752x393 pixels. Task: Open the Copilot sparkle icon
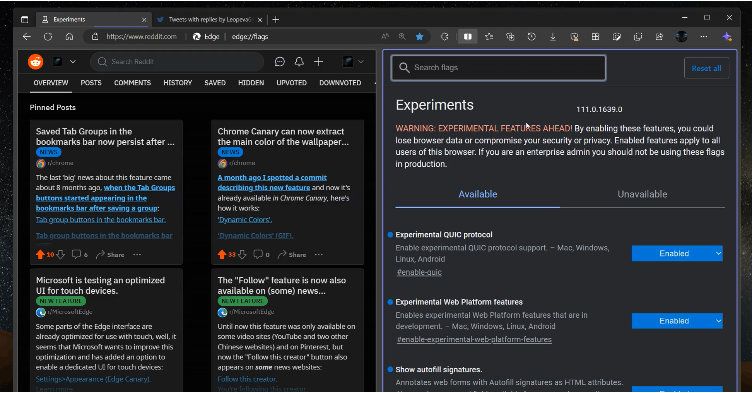click(727, 36)
